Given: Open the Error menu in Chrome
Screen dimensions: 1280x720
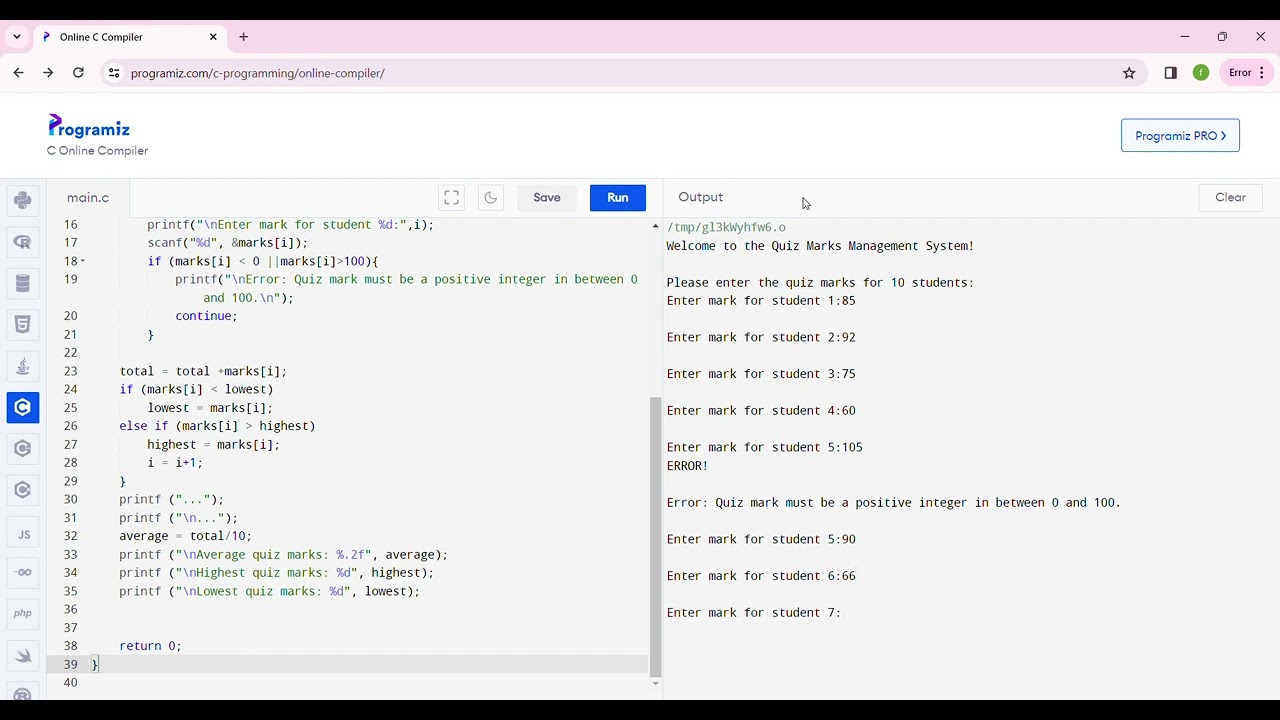Looking at the screenshot, I should (x=1246, y=73).
